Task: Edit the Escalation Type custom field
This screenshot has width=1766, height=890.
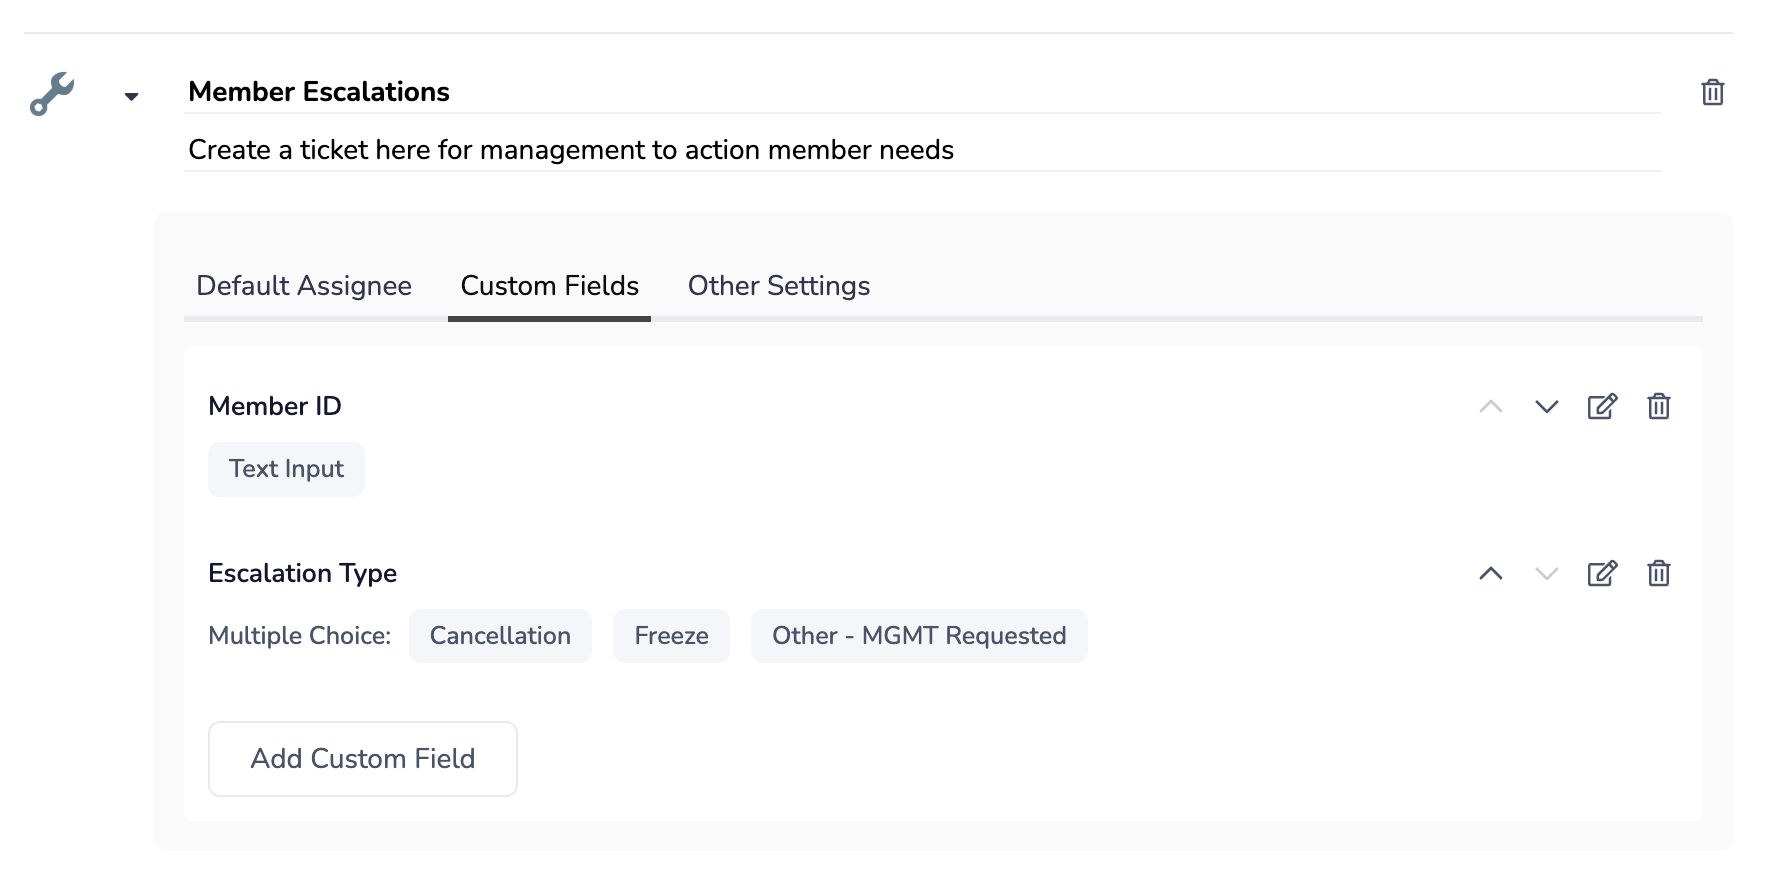Action: pos(1602,574)
